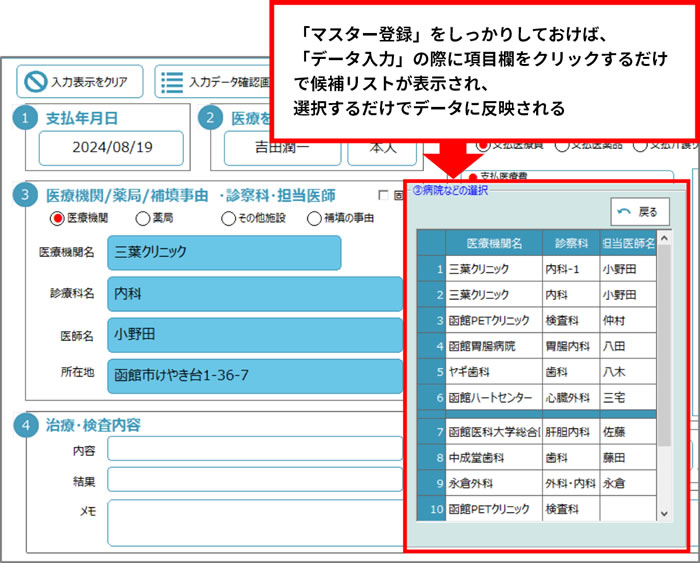Click the 外科･内科 cell
The width and height of the screenshot is (700, 563).
point(571,483)
